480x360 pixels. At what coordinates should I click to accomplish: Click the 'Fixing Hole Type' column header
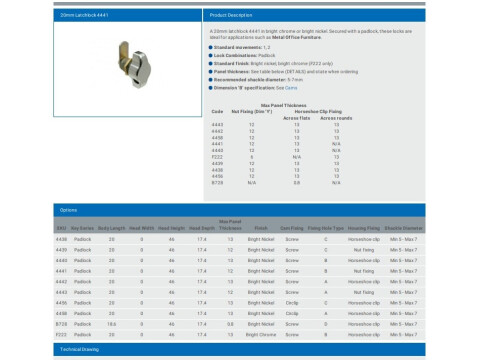[326, 228]
